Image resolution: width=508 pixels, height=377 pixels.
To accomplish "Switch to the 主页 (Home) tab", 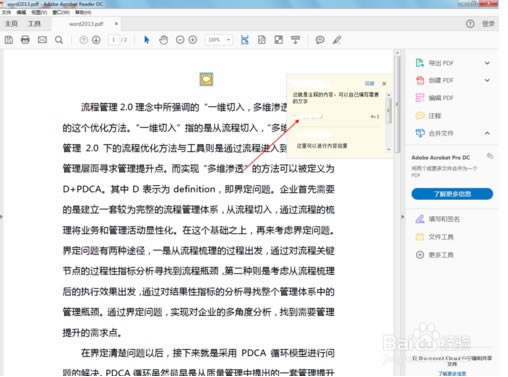I will (12, 24).
